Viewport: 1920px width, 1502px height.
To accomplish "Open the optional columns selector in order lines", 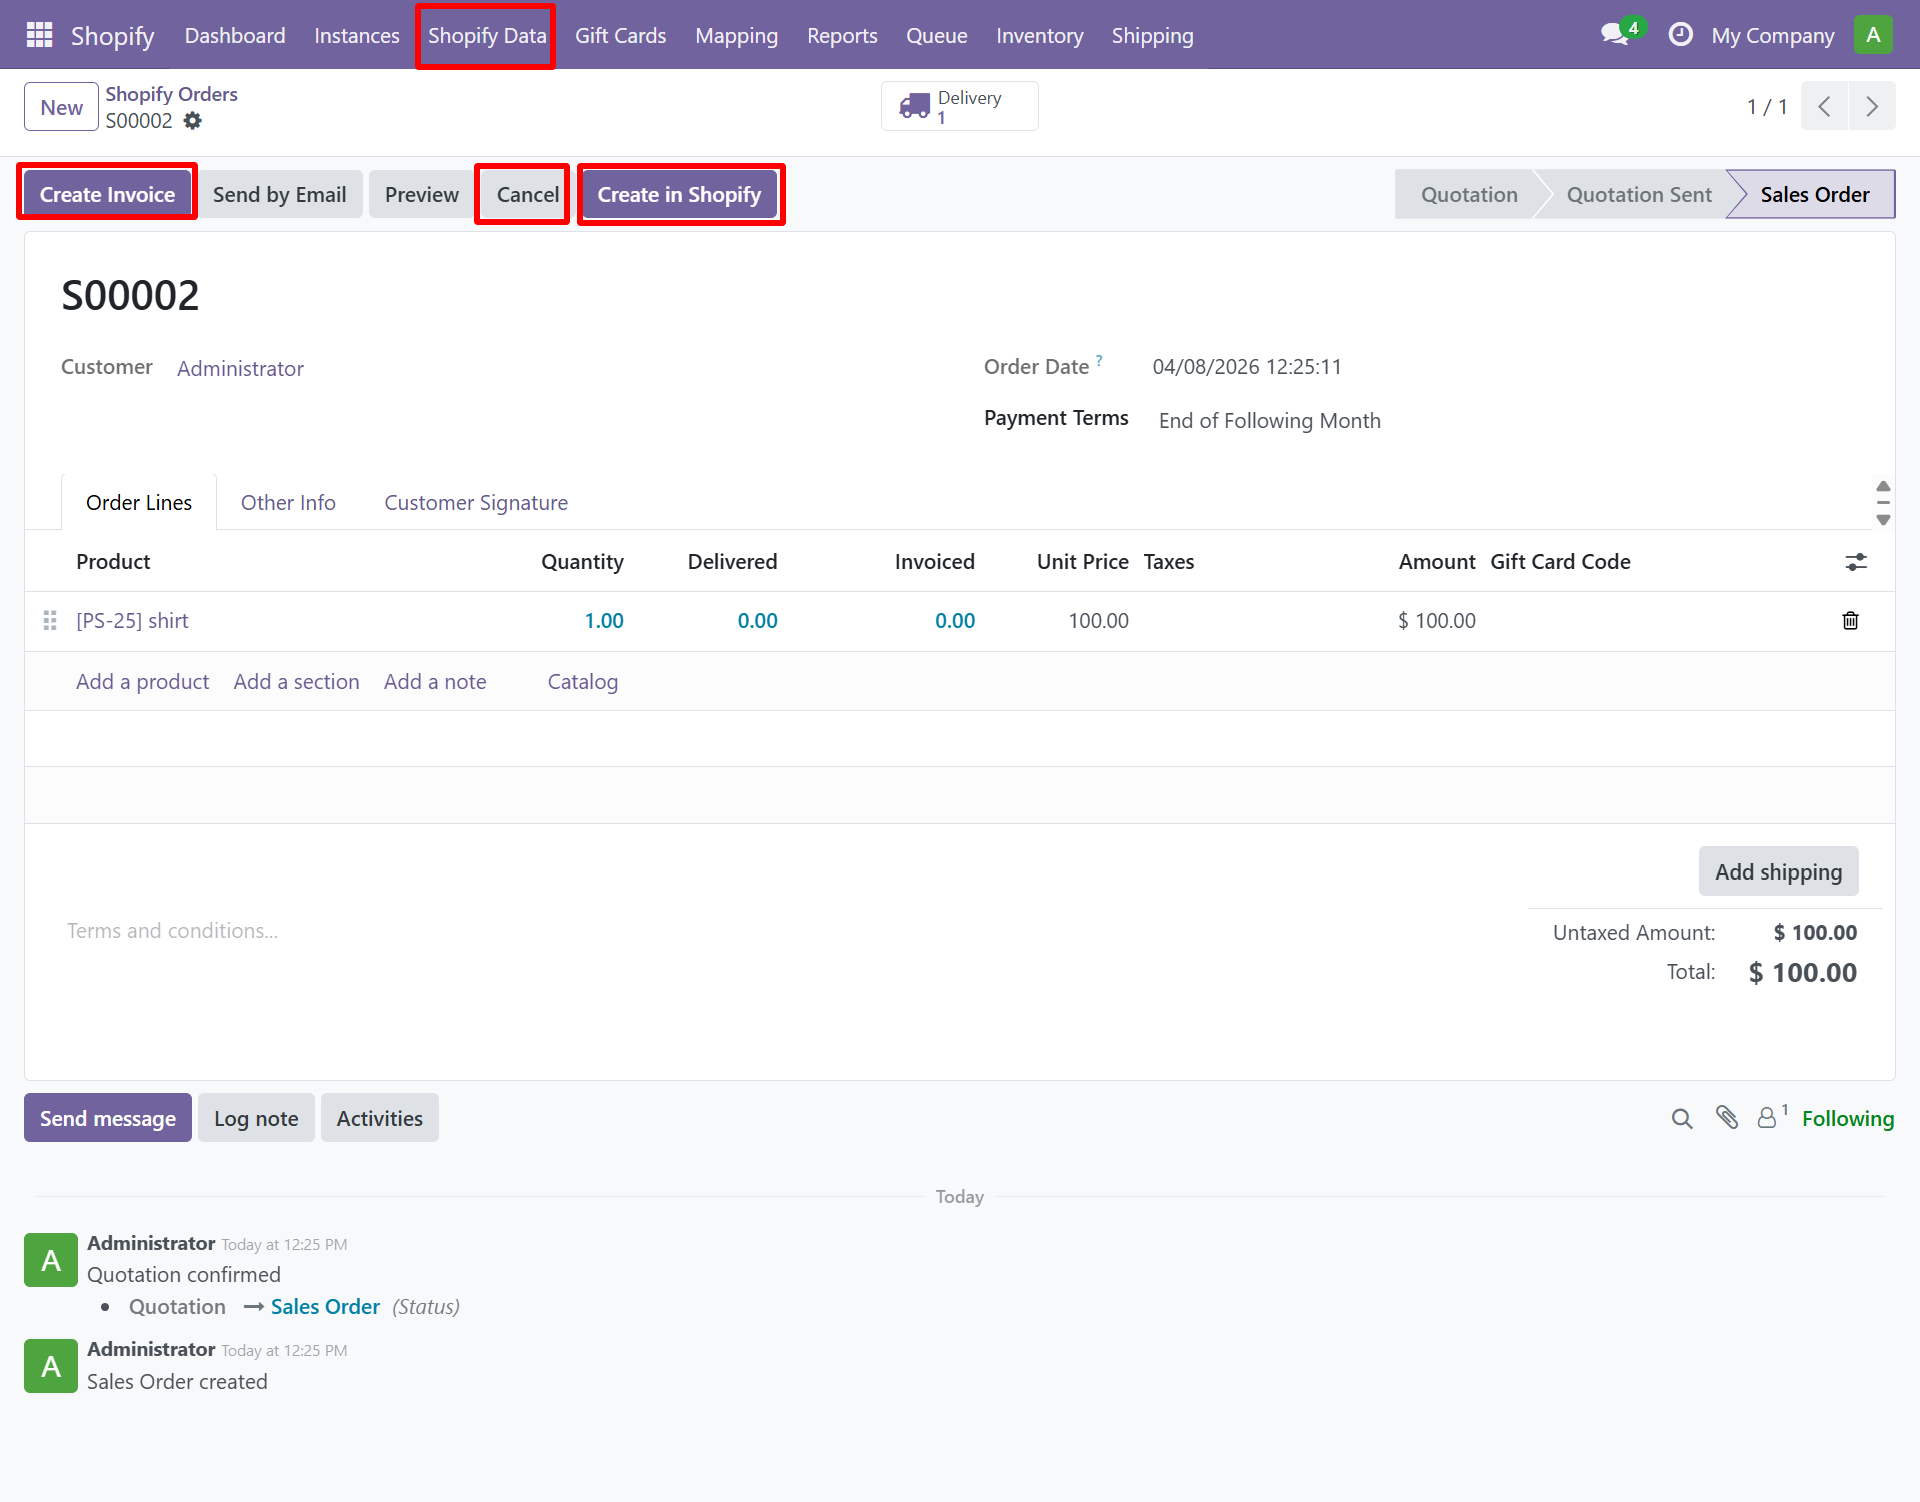I will pos(1856,561).
